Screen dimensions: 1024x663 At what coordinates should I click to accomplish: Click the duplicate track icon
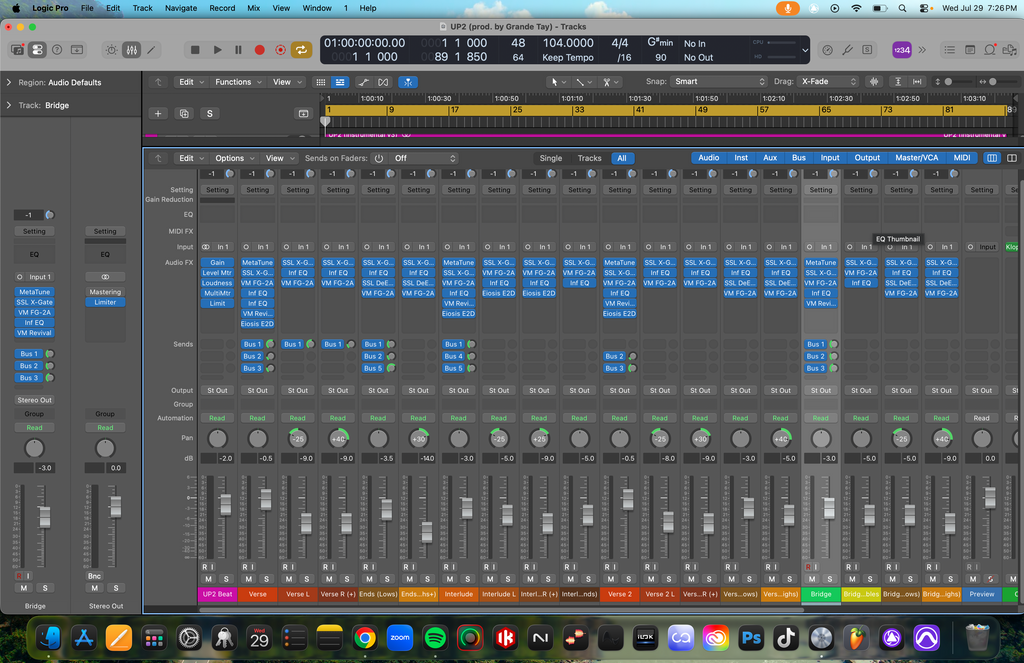[184, 114]
